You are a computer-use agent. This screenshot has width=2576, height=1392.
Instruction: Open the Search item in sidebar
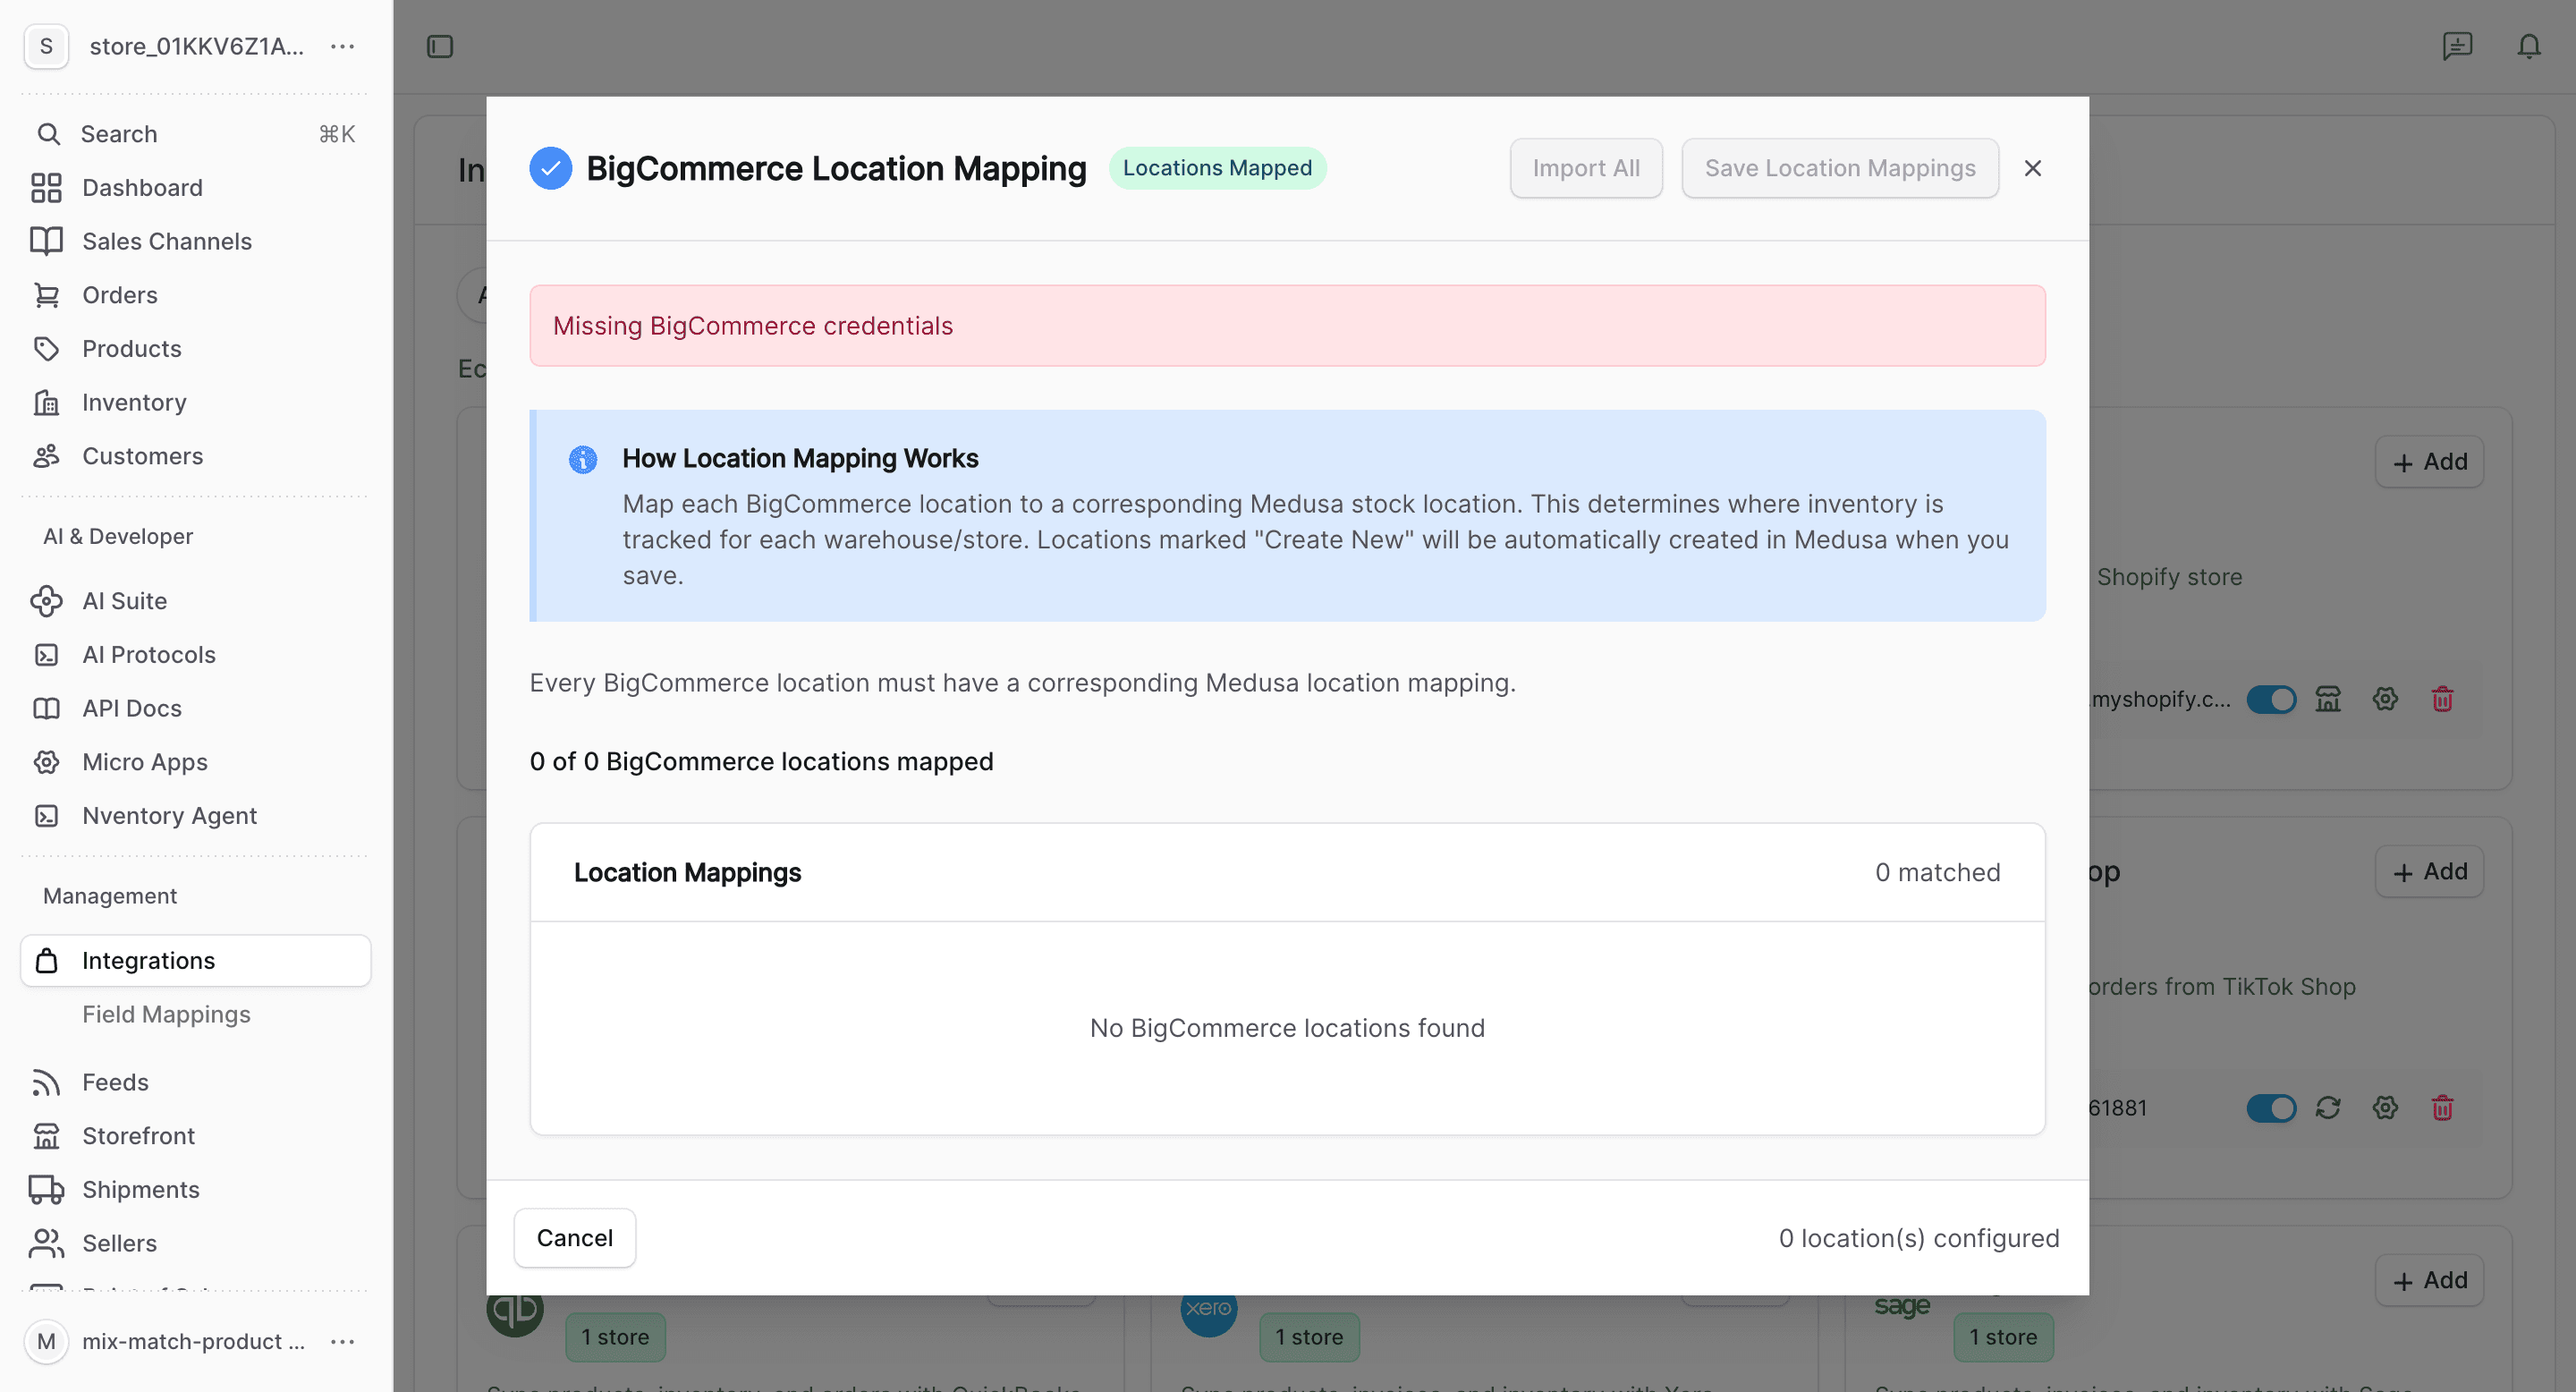click(x=196, y=134)
